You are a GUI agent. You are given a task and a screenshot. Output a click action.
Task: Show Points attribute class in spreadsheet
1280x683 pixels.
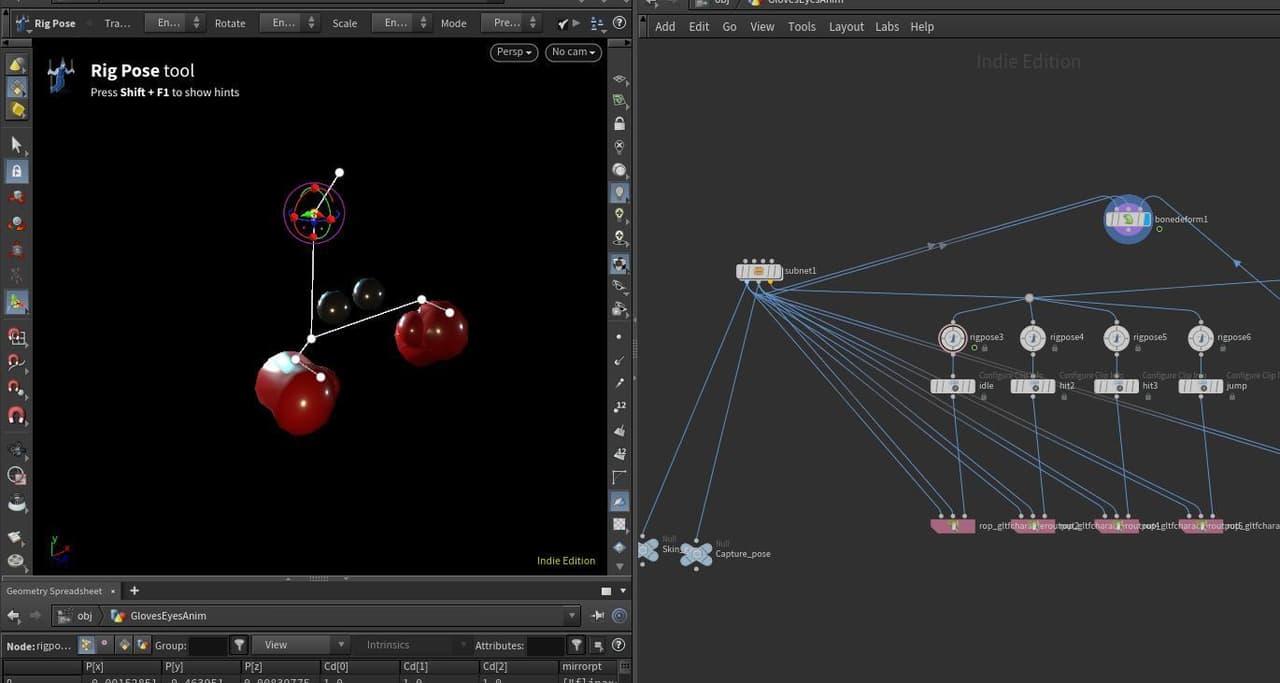pos(86,645)
